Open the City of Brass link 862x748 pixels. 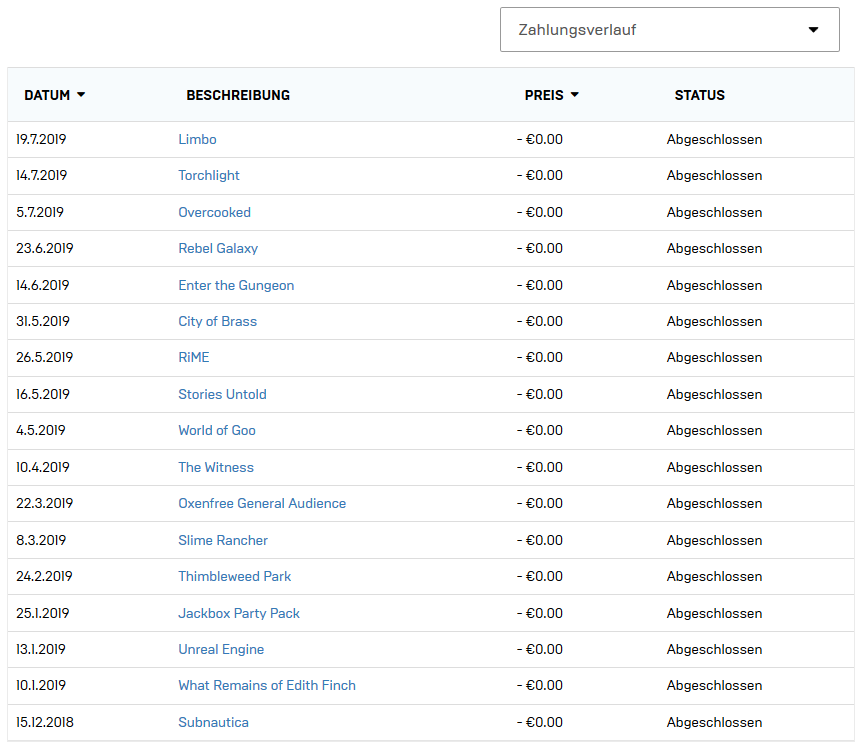(218, 322)
